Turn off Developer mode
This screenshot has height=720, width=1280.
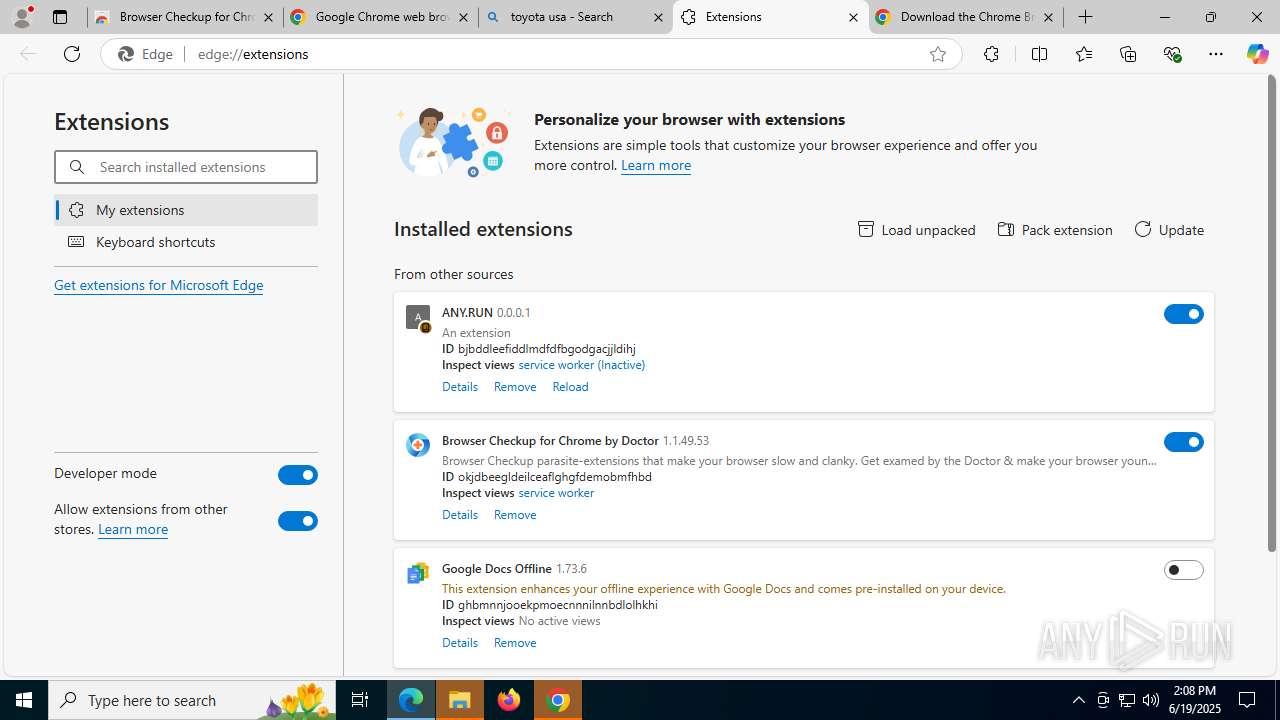(x=298, y=475)
